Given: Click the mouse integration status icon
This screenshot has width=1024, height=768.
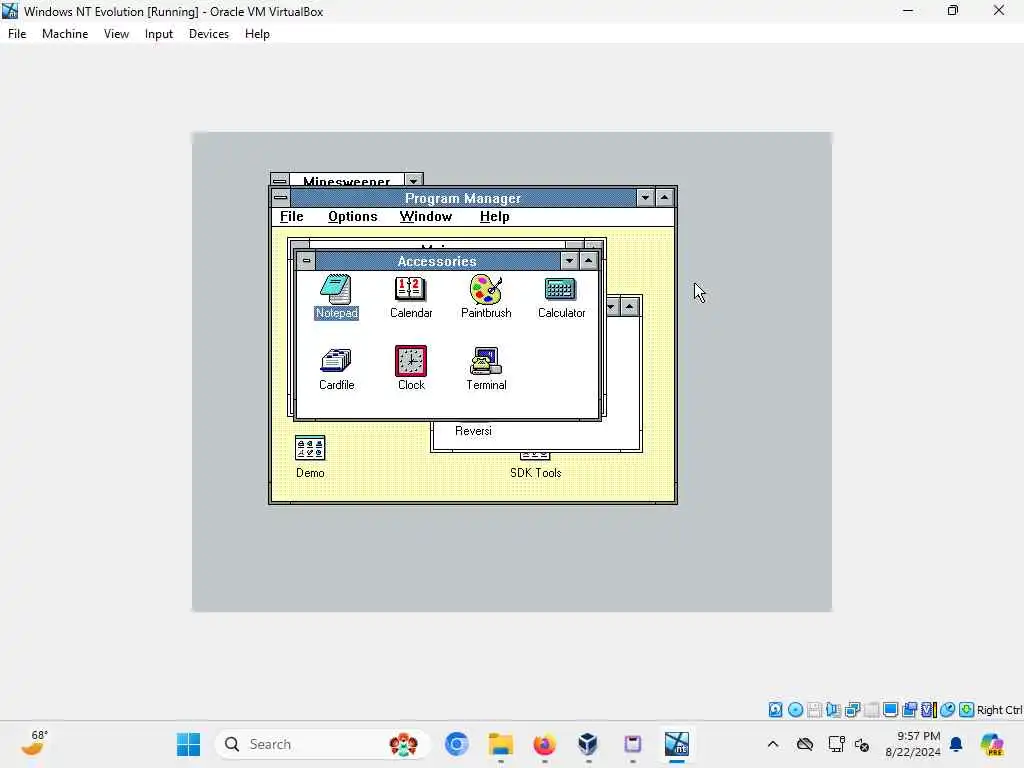Looking at the screenshot, I should [948, 710].
